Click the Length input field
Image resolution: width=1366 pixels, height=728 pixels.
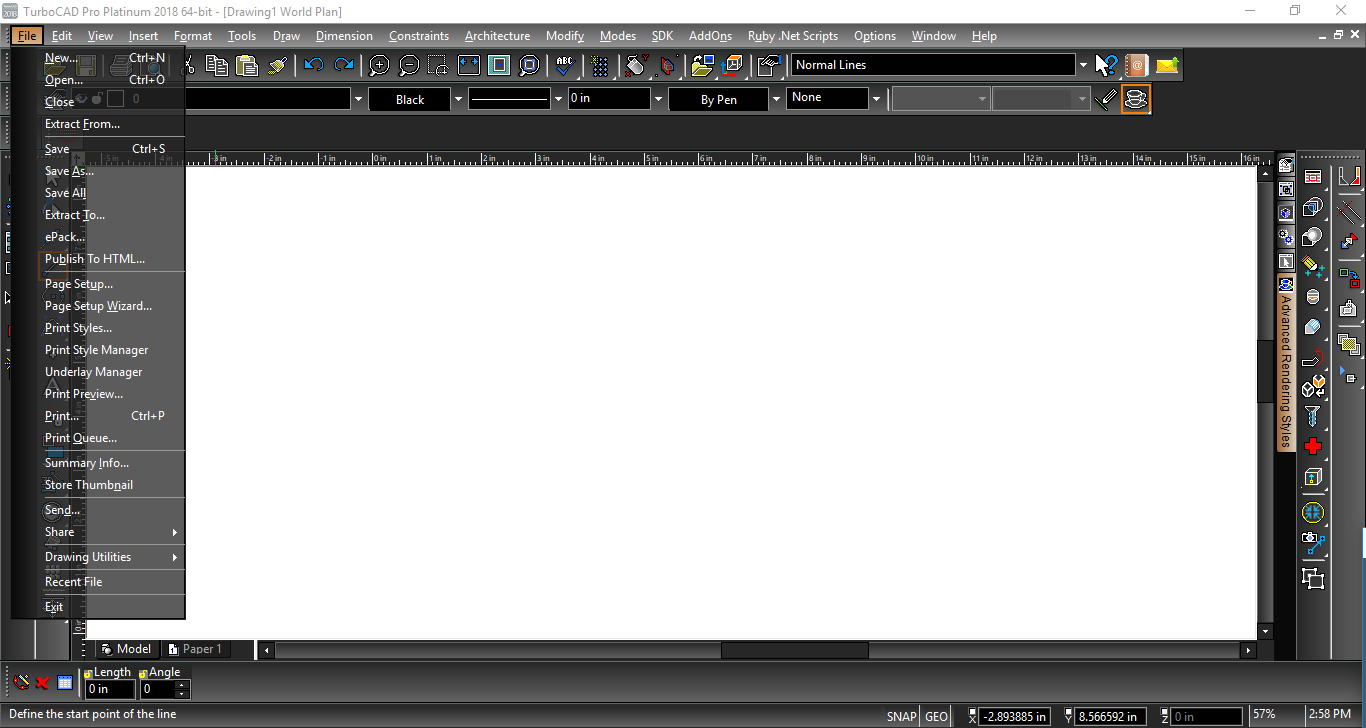pyautogui.click(x=110, y=689)
